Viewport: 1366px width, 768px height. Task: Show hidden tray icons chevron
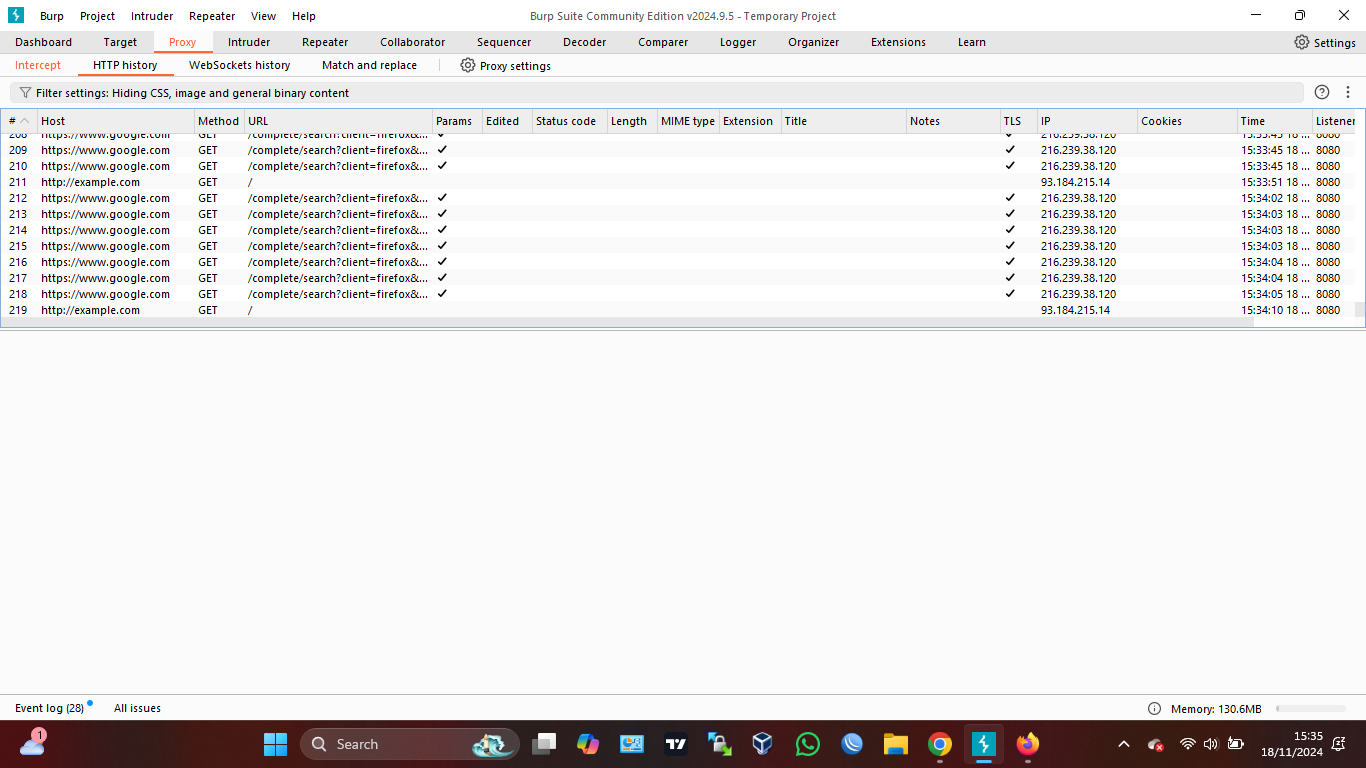click(1124, 744)
